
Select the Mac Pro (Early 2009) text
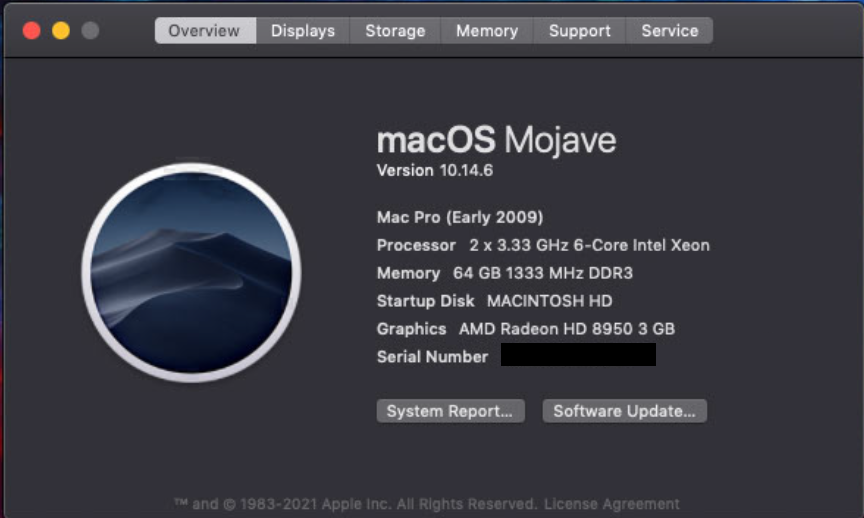[460, 217]
